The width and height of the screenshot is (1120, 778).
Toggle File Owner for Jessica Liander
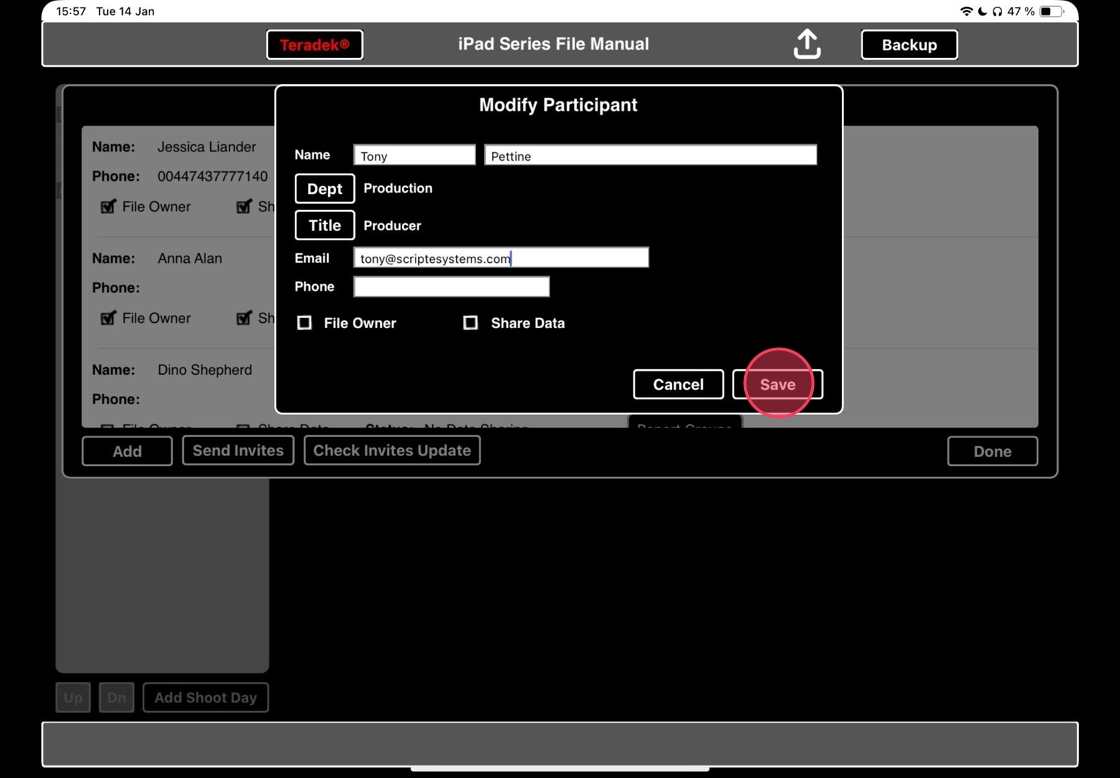108,206
